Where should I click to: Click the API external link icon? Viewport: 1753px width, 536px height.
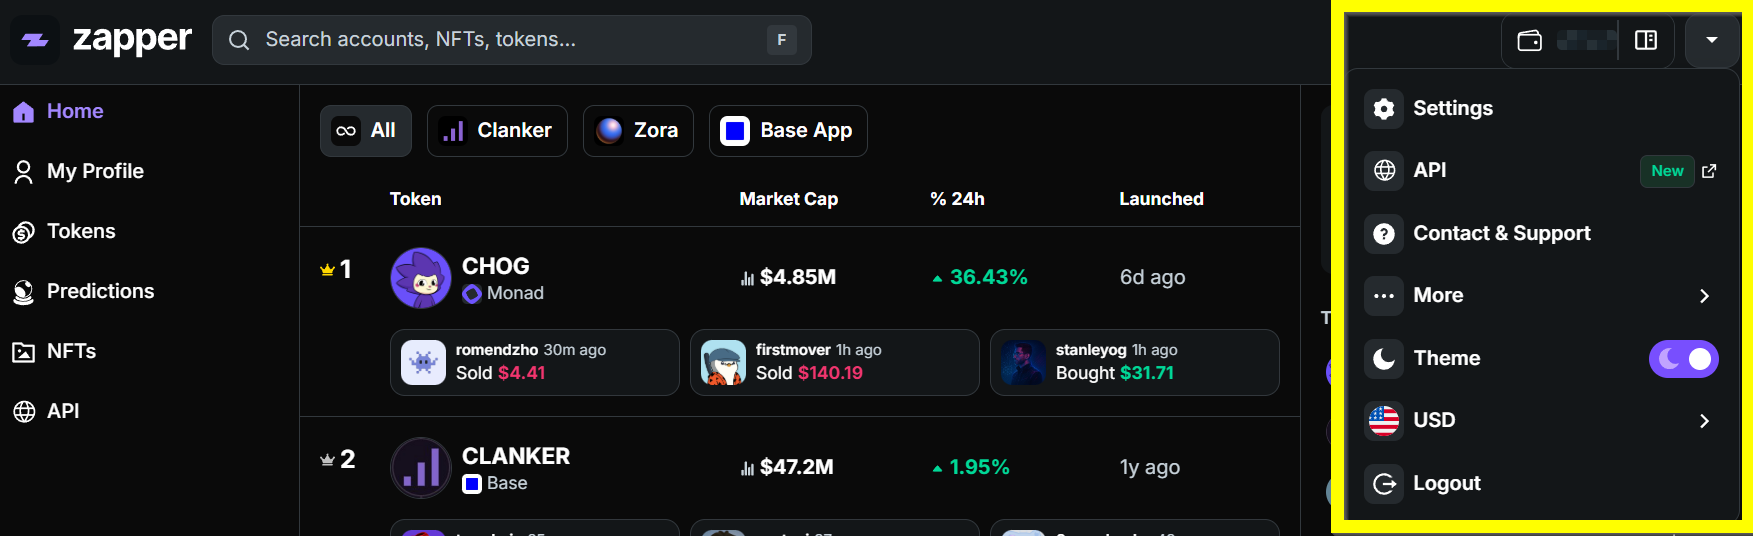click(x=1709, y=171)
